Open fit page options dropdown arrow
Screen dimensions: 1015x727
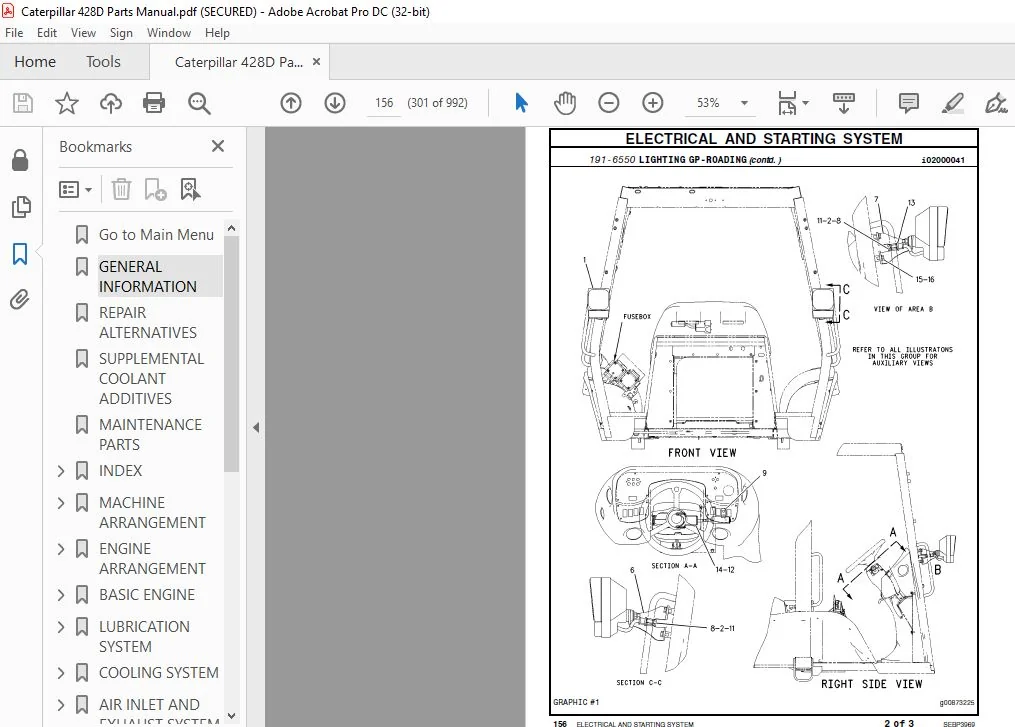point(805,103)
